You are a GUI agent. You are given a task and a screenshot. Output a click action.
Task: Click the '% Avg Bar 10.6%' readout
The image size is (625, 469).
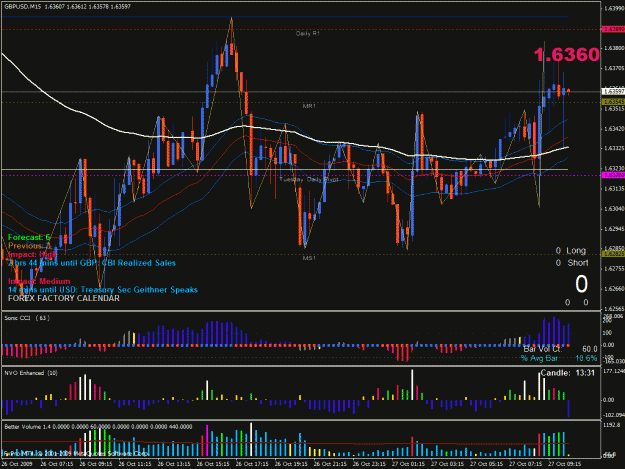point(559,358)
